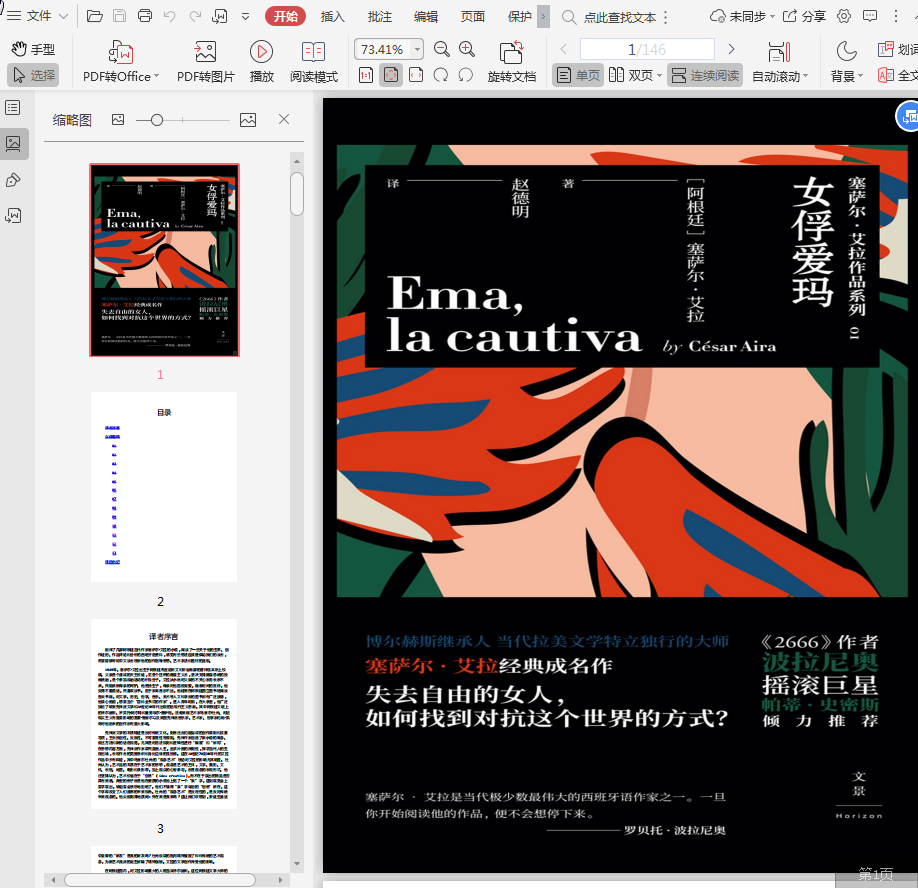918x888 pixels.
Task: Switch to 双页 double page view
Action: (x=631, y=75)
